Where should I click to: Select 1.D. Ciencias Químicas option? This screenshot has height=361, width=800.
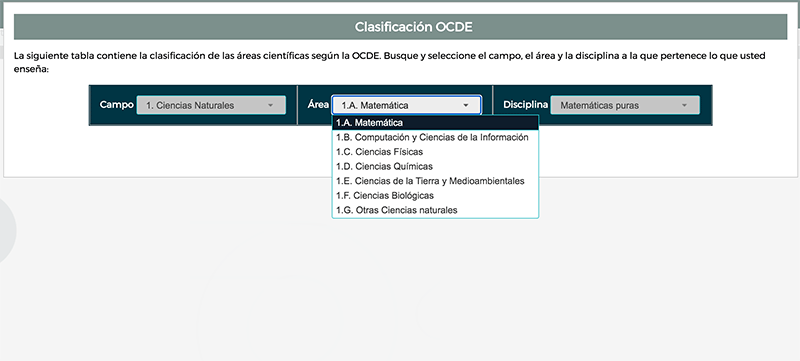click(x=435, y=166)
